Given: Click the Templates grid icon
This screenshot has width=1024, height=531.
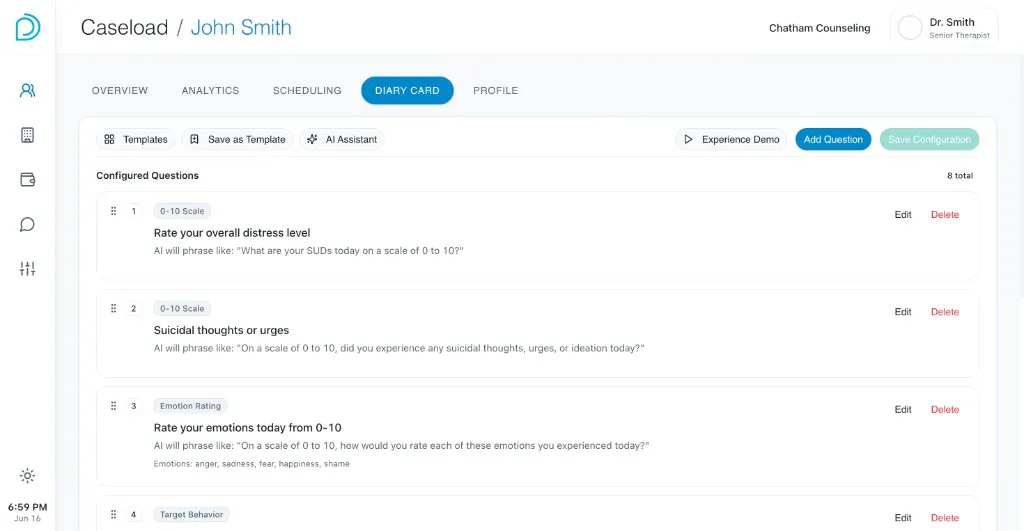Looking at the screenshot, I should tap(109, 139).
